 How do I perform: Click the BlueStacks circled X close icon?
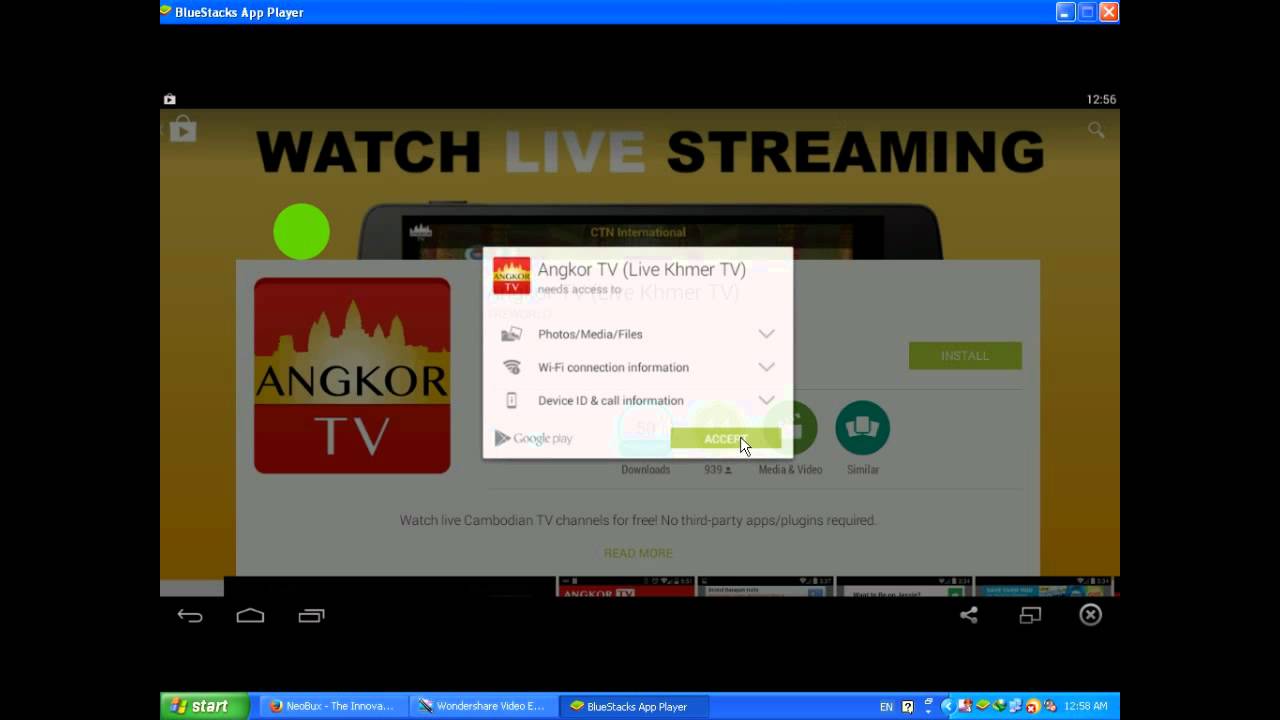(1091, 615)
